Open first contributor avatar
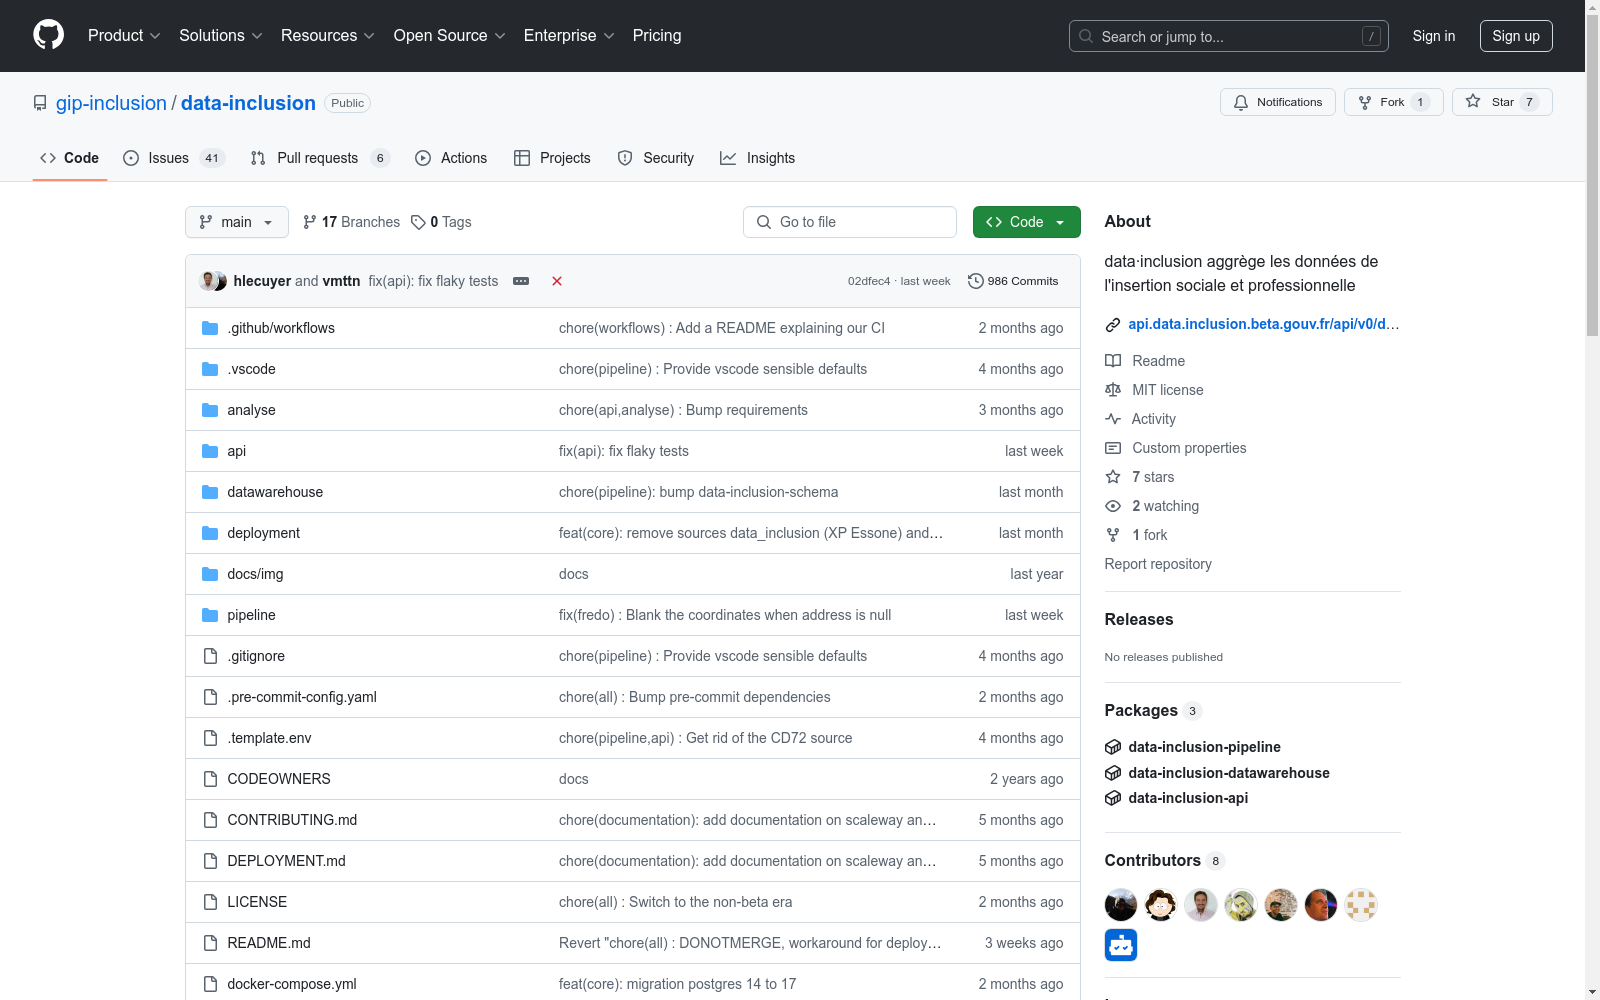 (1121, 905)
